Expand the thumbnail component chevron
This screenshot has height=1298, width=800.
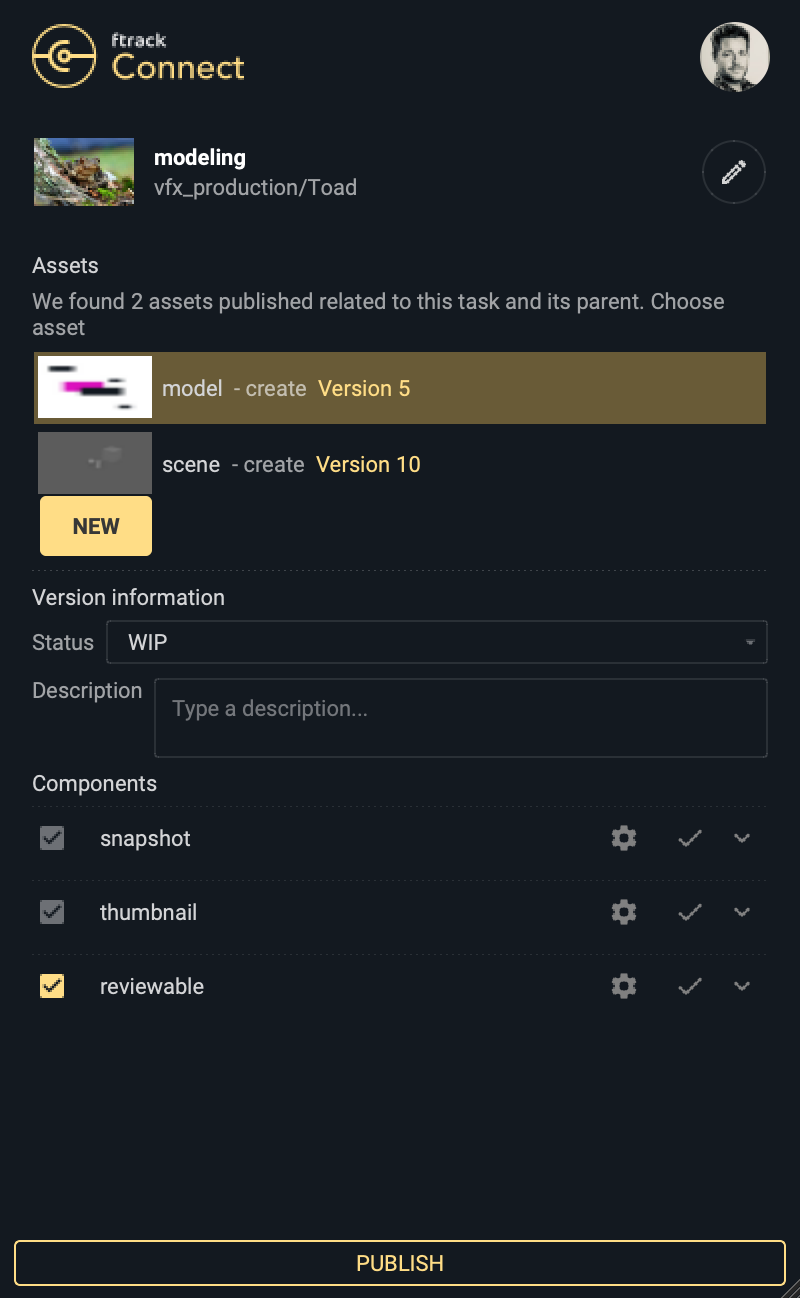742,912
